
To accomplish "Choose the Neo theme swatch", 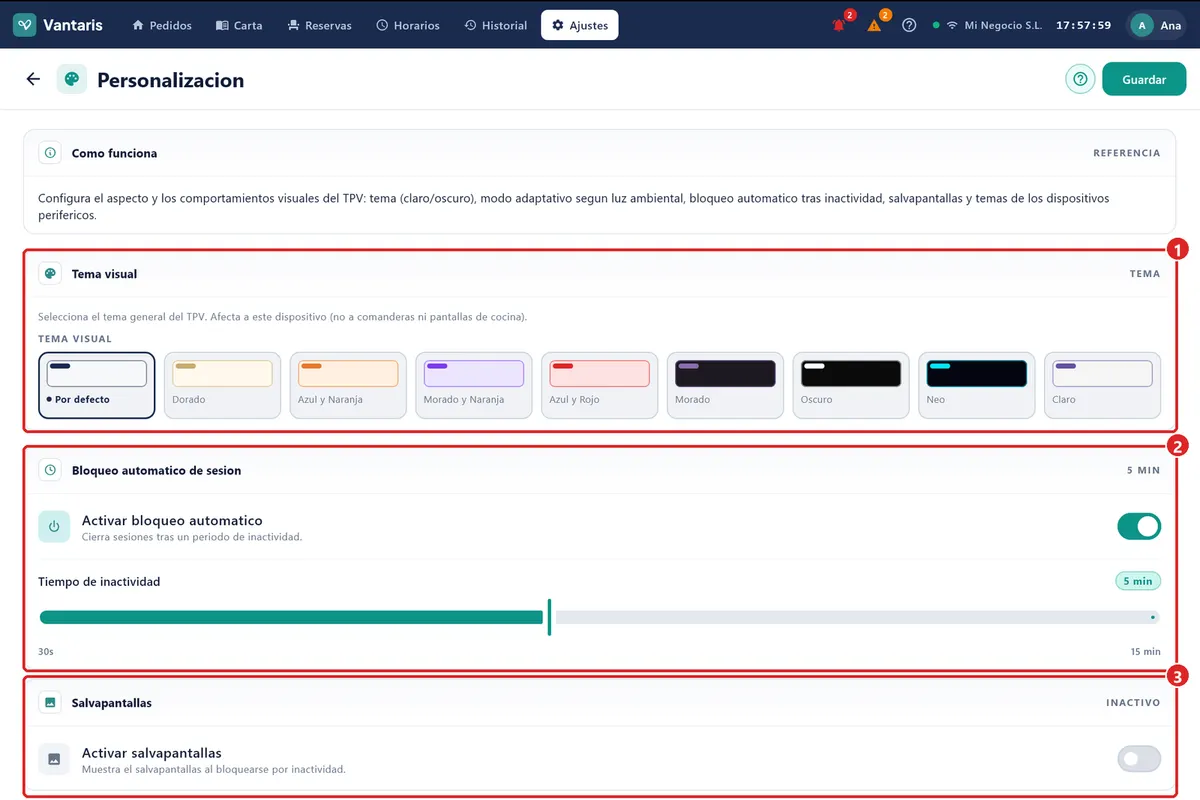I will pyautogui.click(x=976, y=385).
